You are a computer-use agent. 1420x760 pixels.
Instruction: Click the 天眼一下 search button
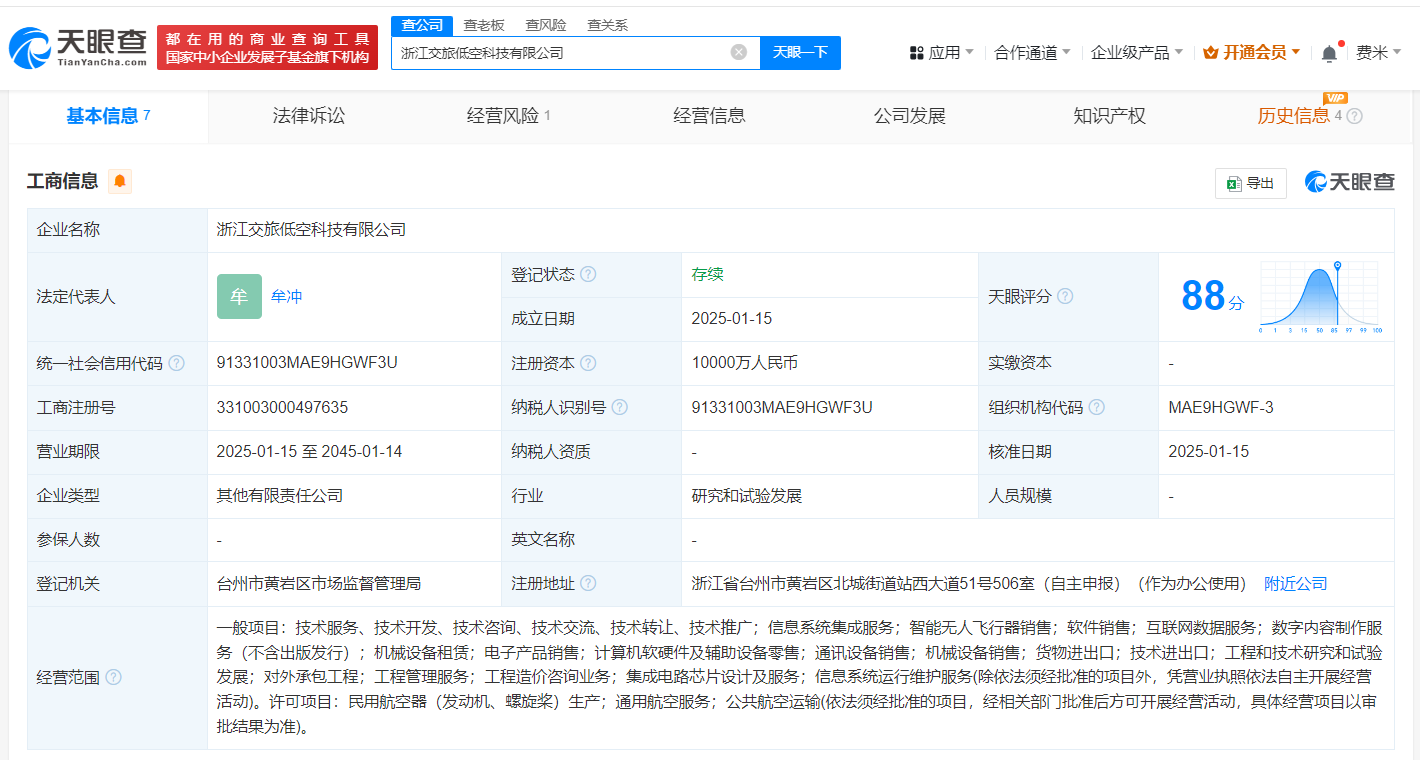pyautogui.click(x=800, y=52)
